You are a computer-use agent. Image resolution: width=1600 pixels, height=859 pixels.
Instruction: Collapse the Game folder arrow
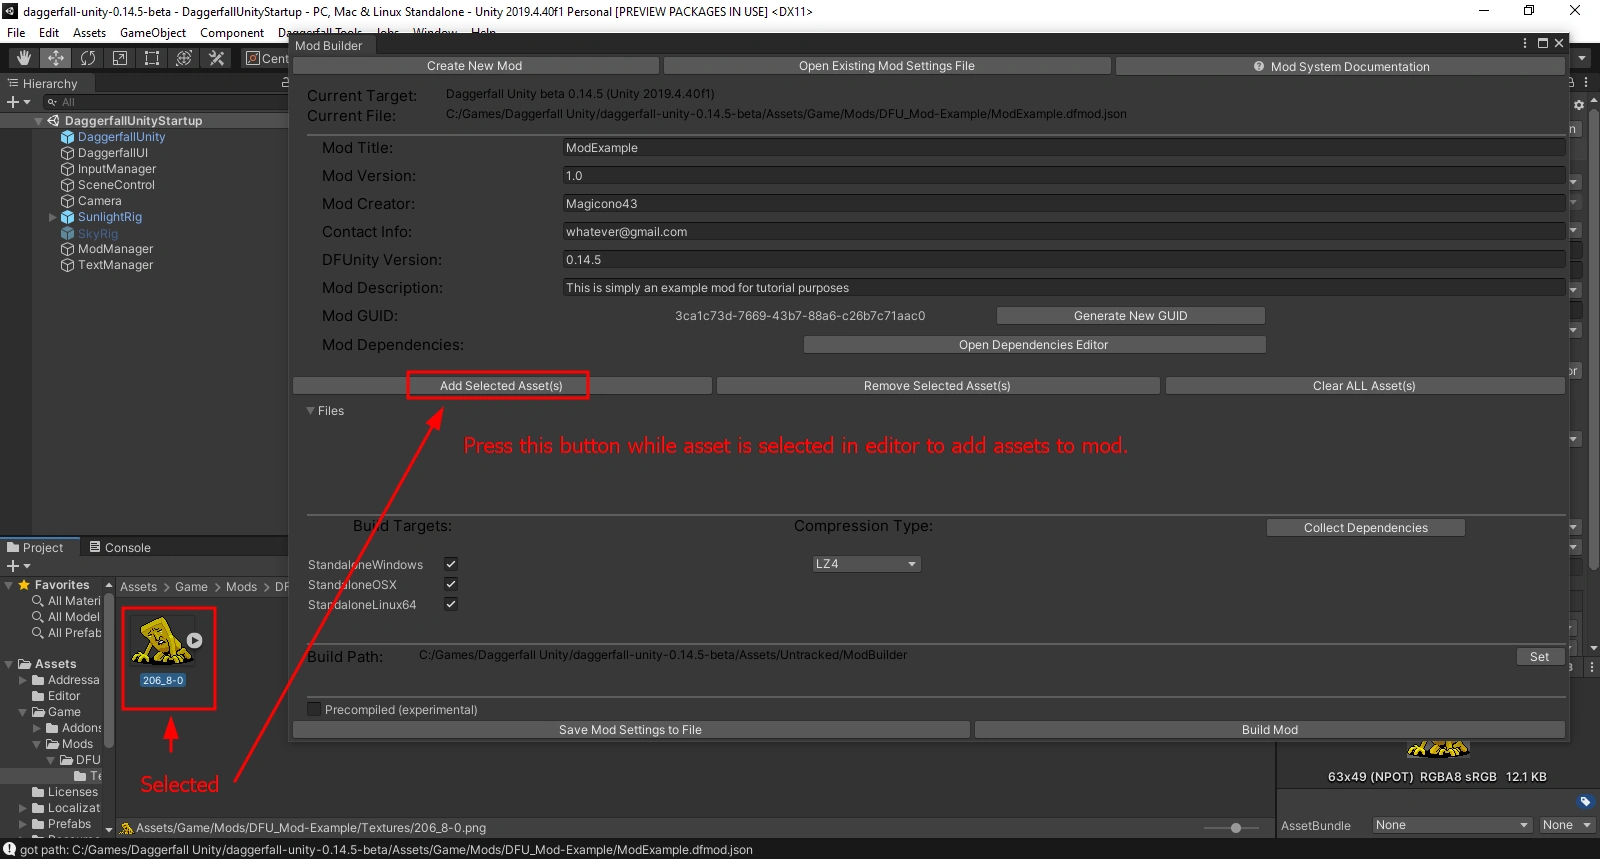(x=23, y=712)
